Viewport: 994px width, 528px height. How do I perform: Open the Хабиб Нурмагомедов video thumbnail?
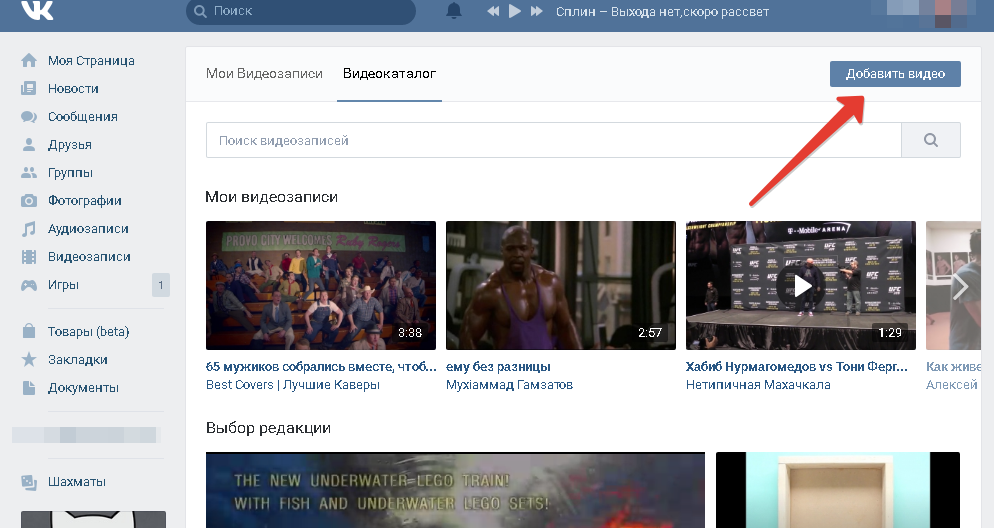click(x=801, y=285)
